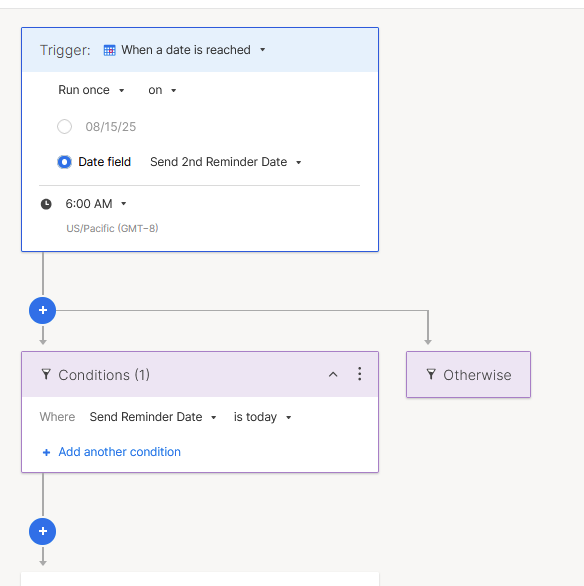Open the Run once frequency dropdown
The width and height of the screenshot is (584, 586).
click(91, 90)
